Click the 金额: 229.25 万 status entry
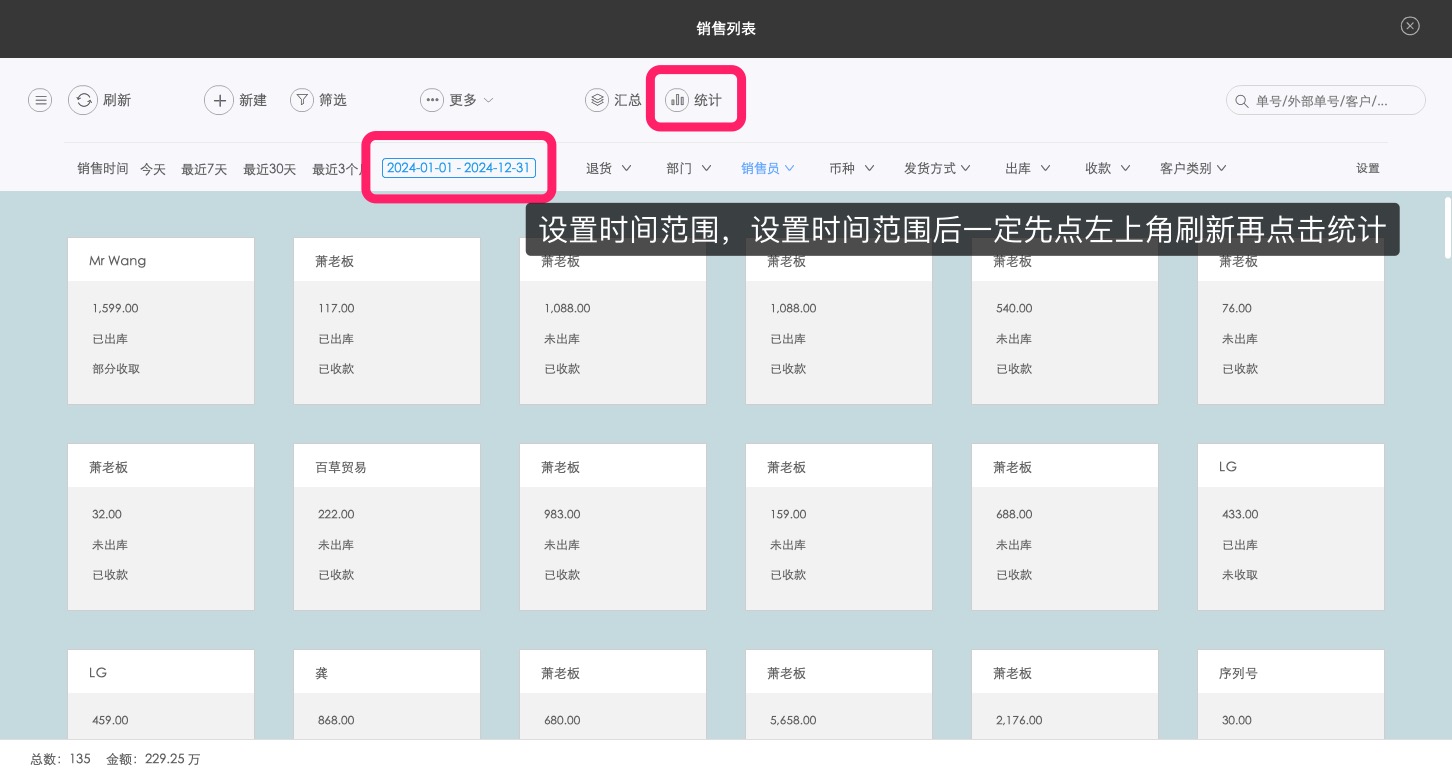The width and height of the screenshot is (1452, 777). coord(153,759)
